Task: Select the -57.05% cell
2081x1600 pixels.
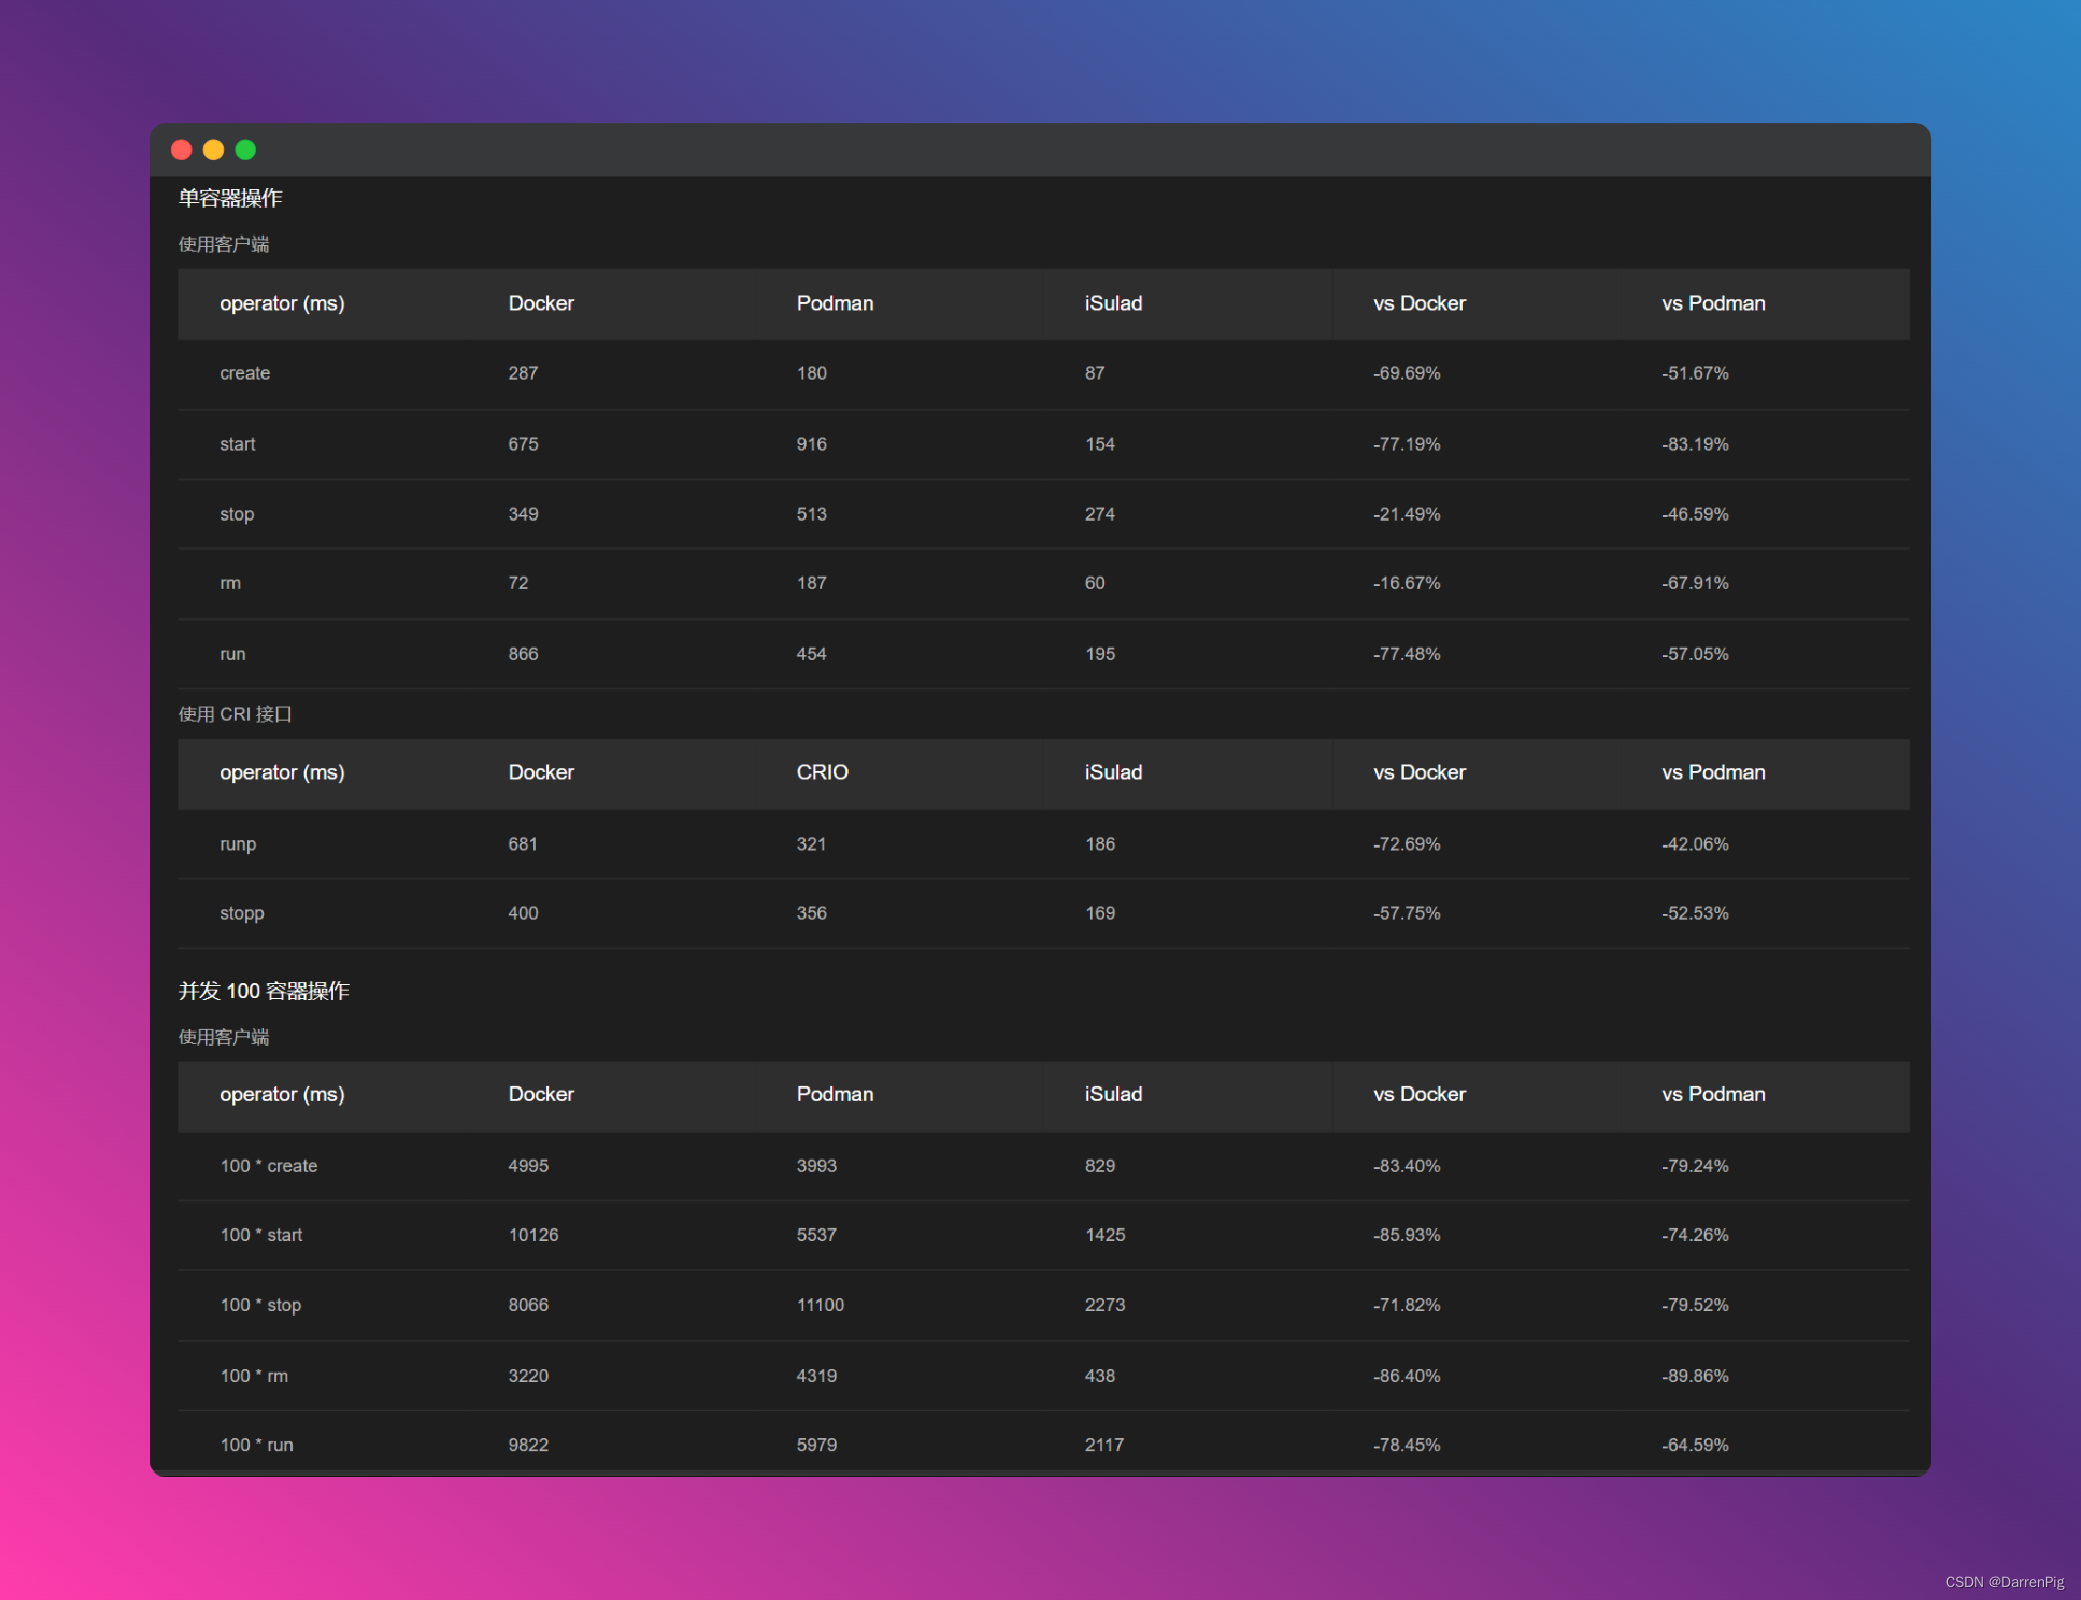Action: click(1695, 654)
